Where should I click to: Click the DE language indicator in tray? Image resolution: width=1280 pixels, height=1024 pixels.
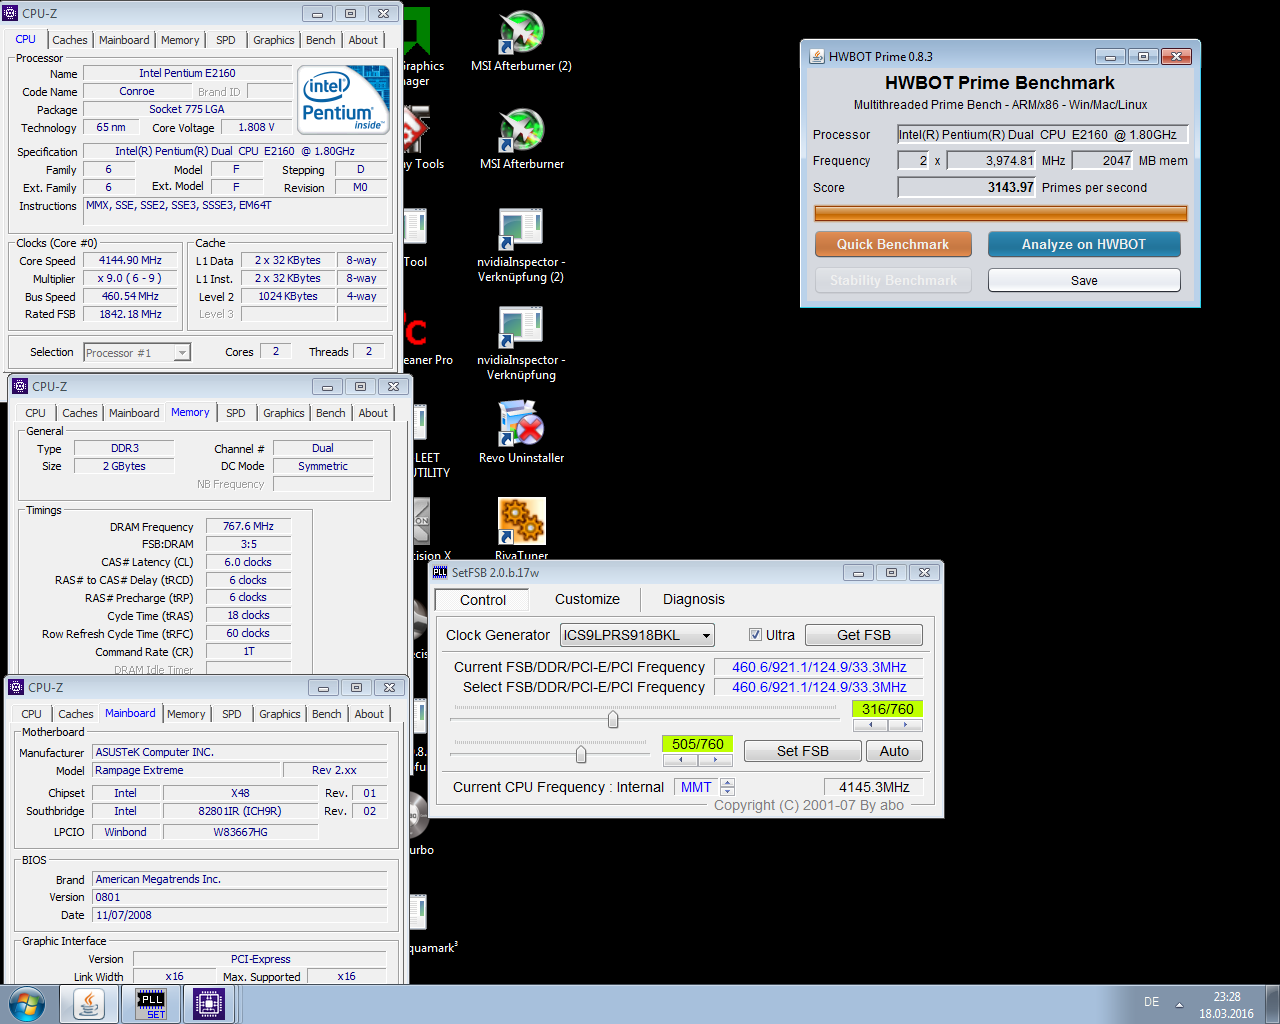pyautogui.click(x=1152, y=1002)
